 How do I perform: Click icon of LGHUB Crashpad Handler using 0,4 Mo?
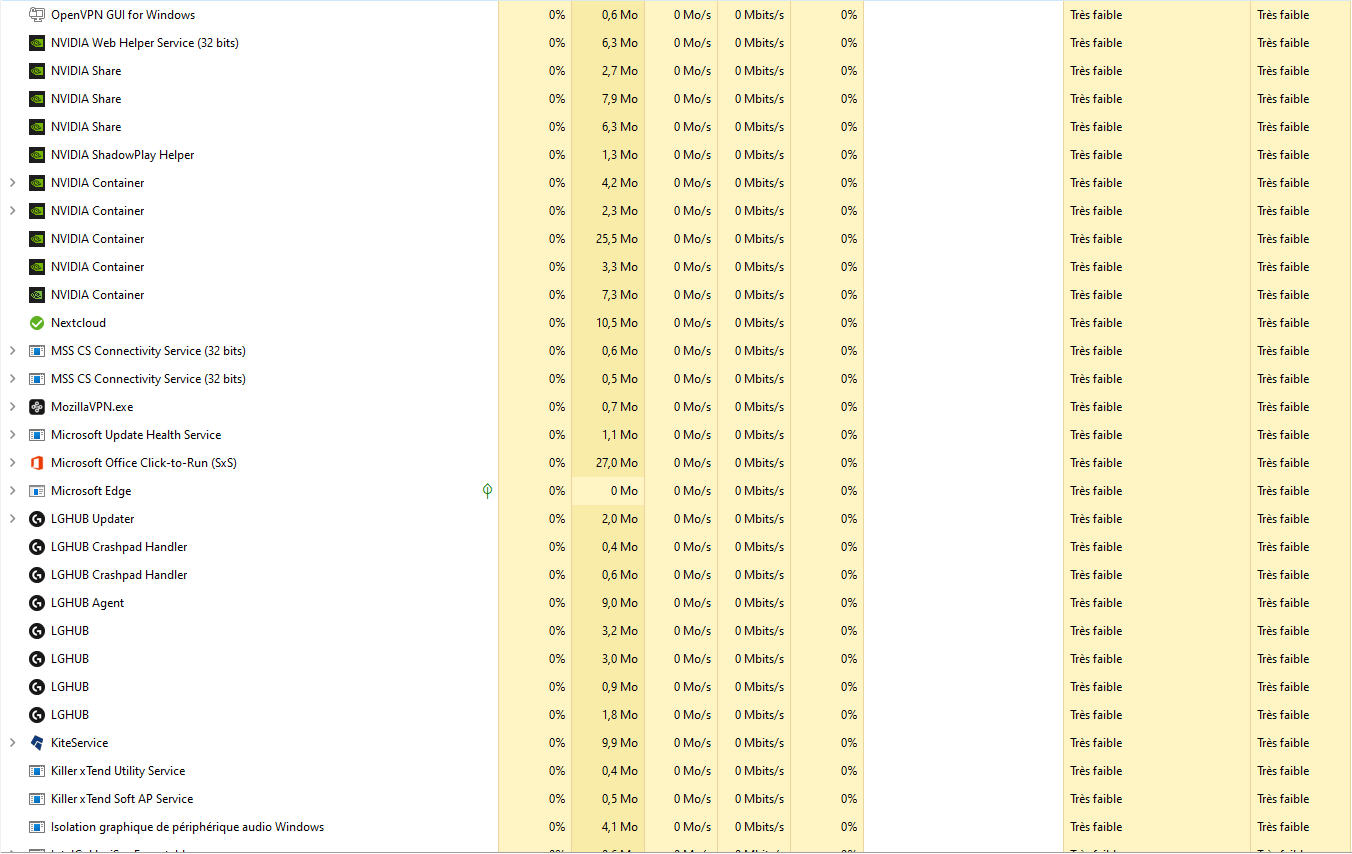click(x=37, y=547)
